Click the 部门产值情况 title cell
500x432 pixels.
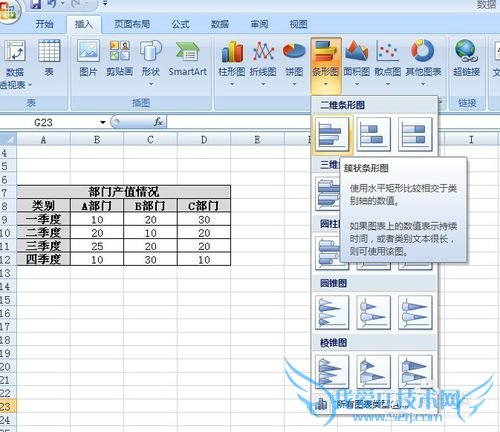click(123, 192)
